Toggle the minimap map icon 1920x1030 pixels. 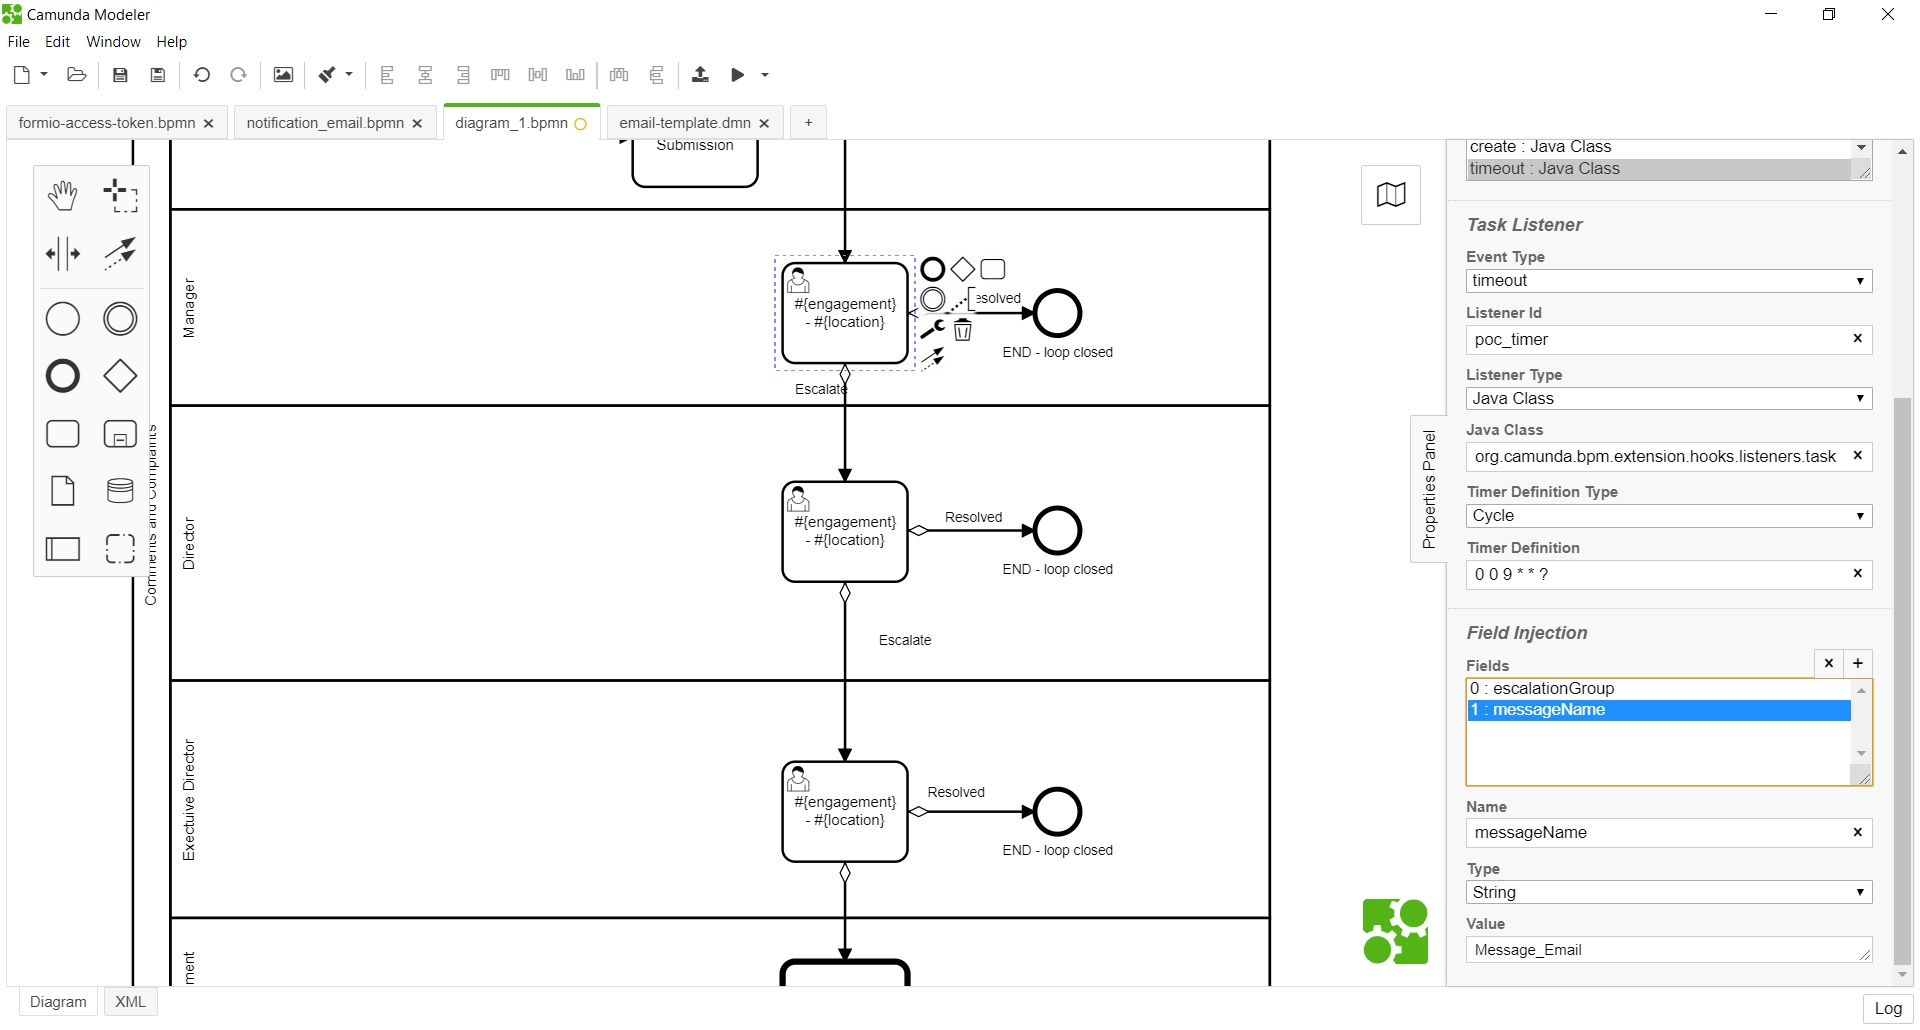1391,194
